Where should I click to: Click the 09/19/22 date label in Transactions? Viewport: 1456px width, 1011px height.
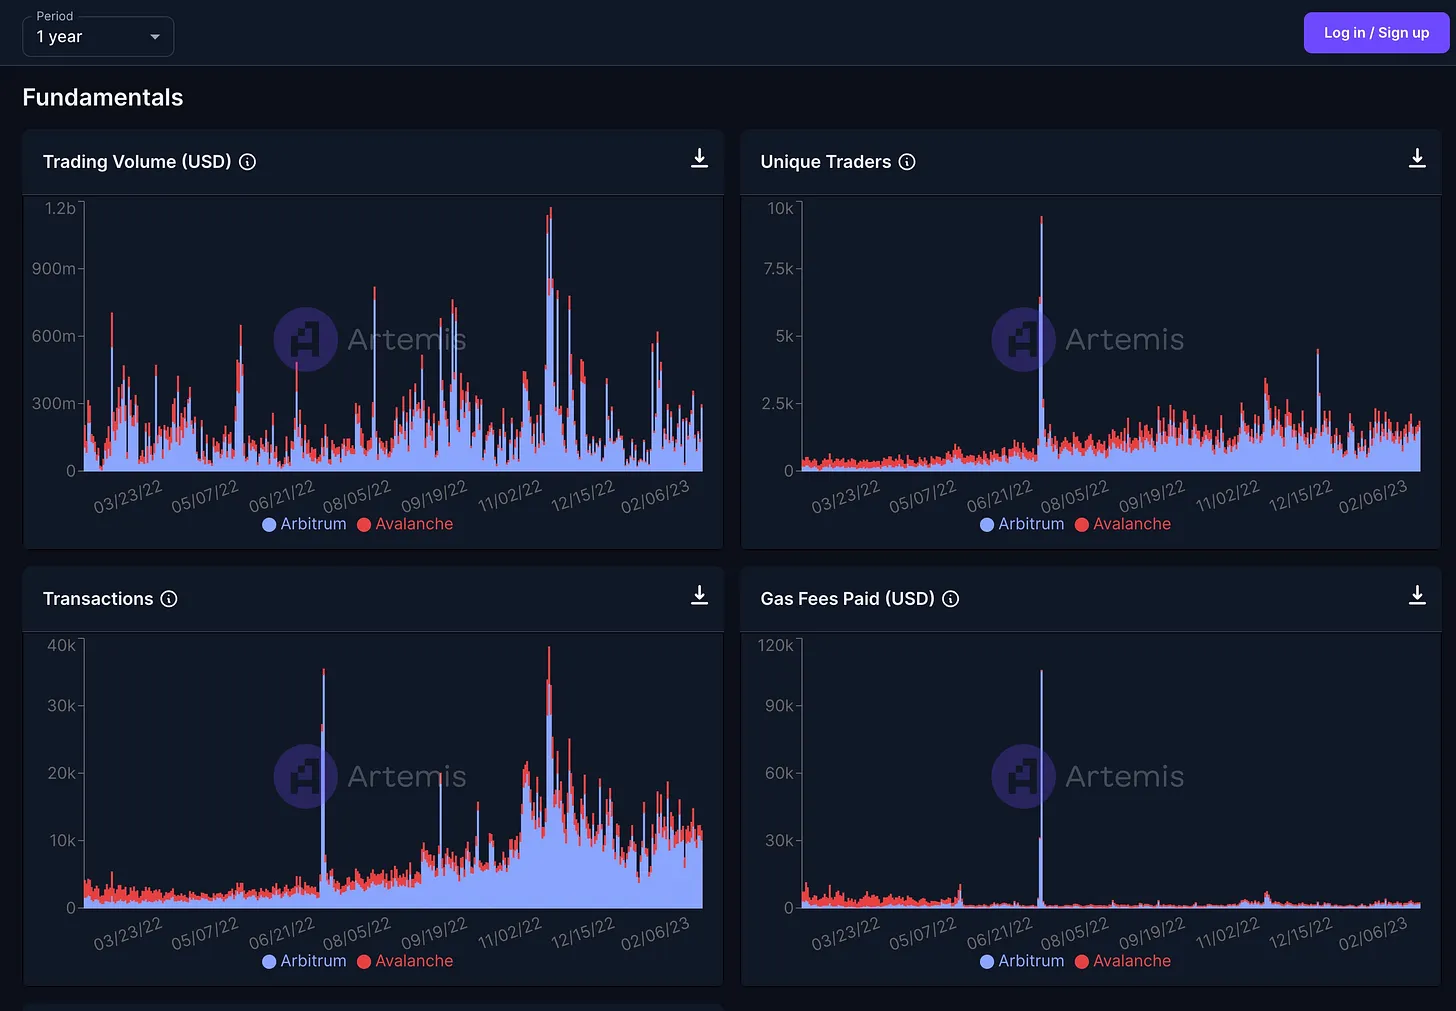point(434,933)
